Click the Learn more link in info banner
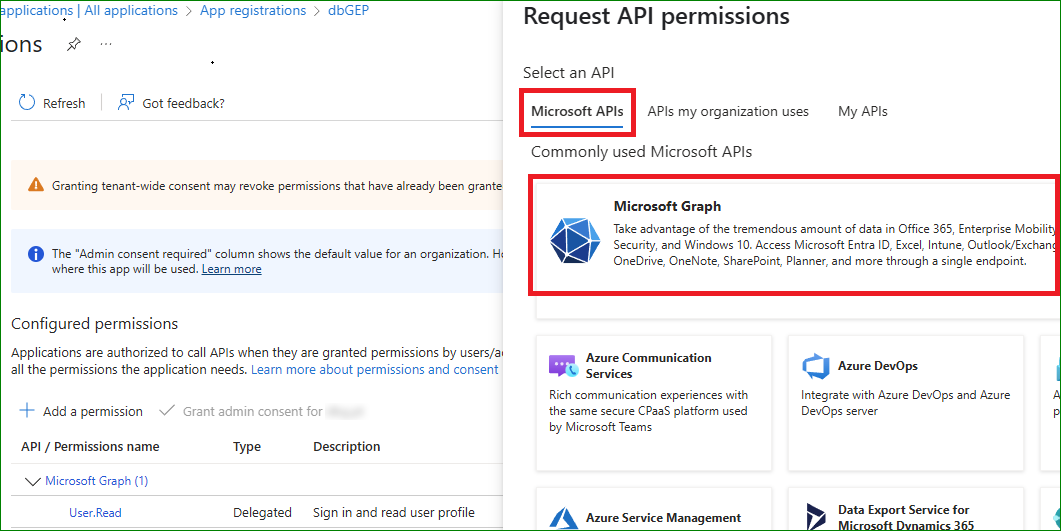1061x531 pixels. tap(231, 269)
